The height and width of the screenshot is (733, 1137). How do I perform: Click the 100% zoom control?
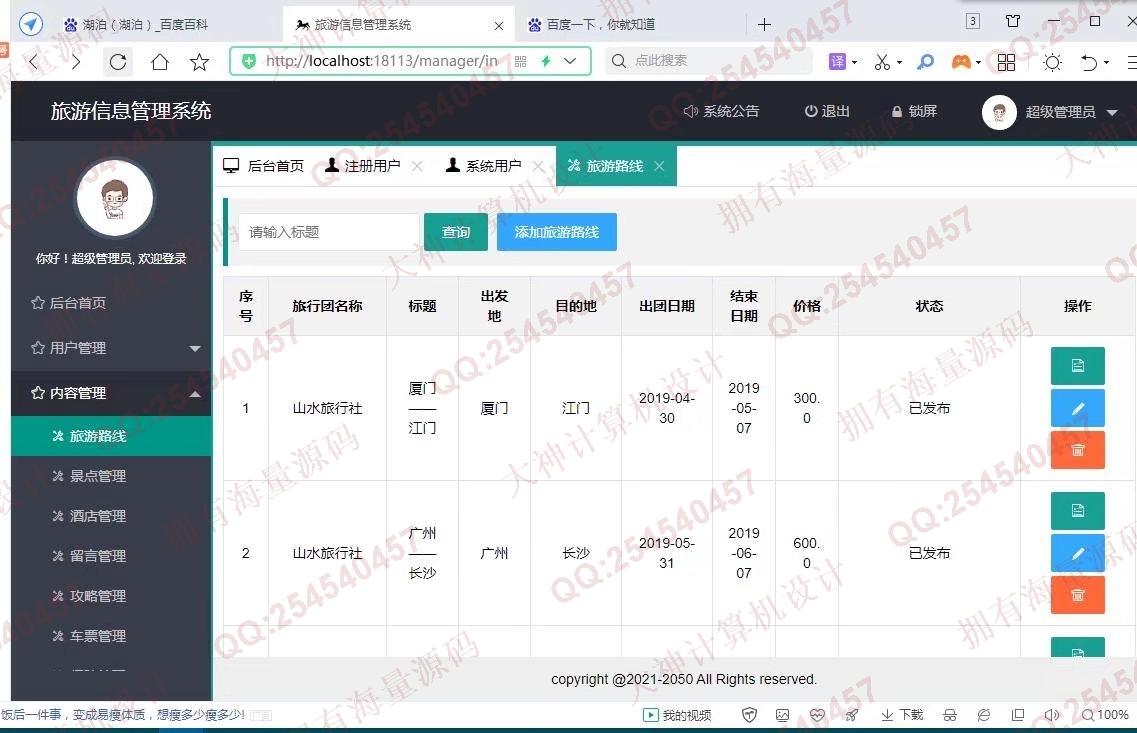1105,716
